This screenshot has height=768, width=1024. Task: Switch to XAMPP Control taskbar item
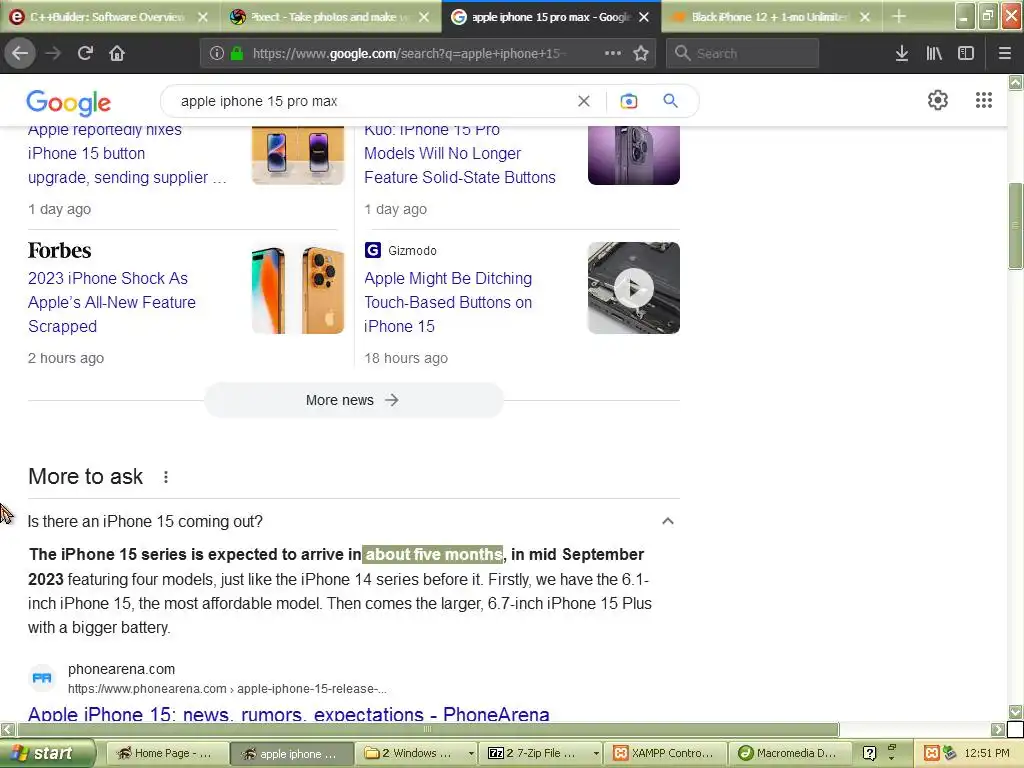(664, 753)
